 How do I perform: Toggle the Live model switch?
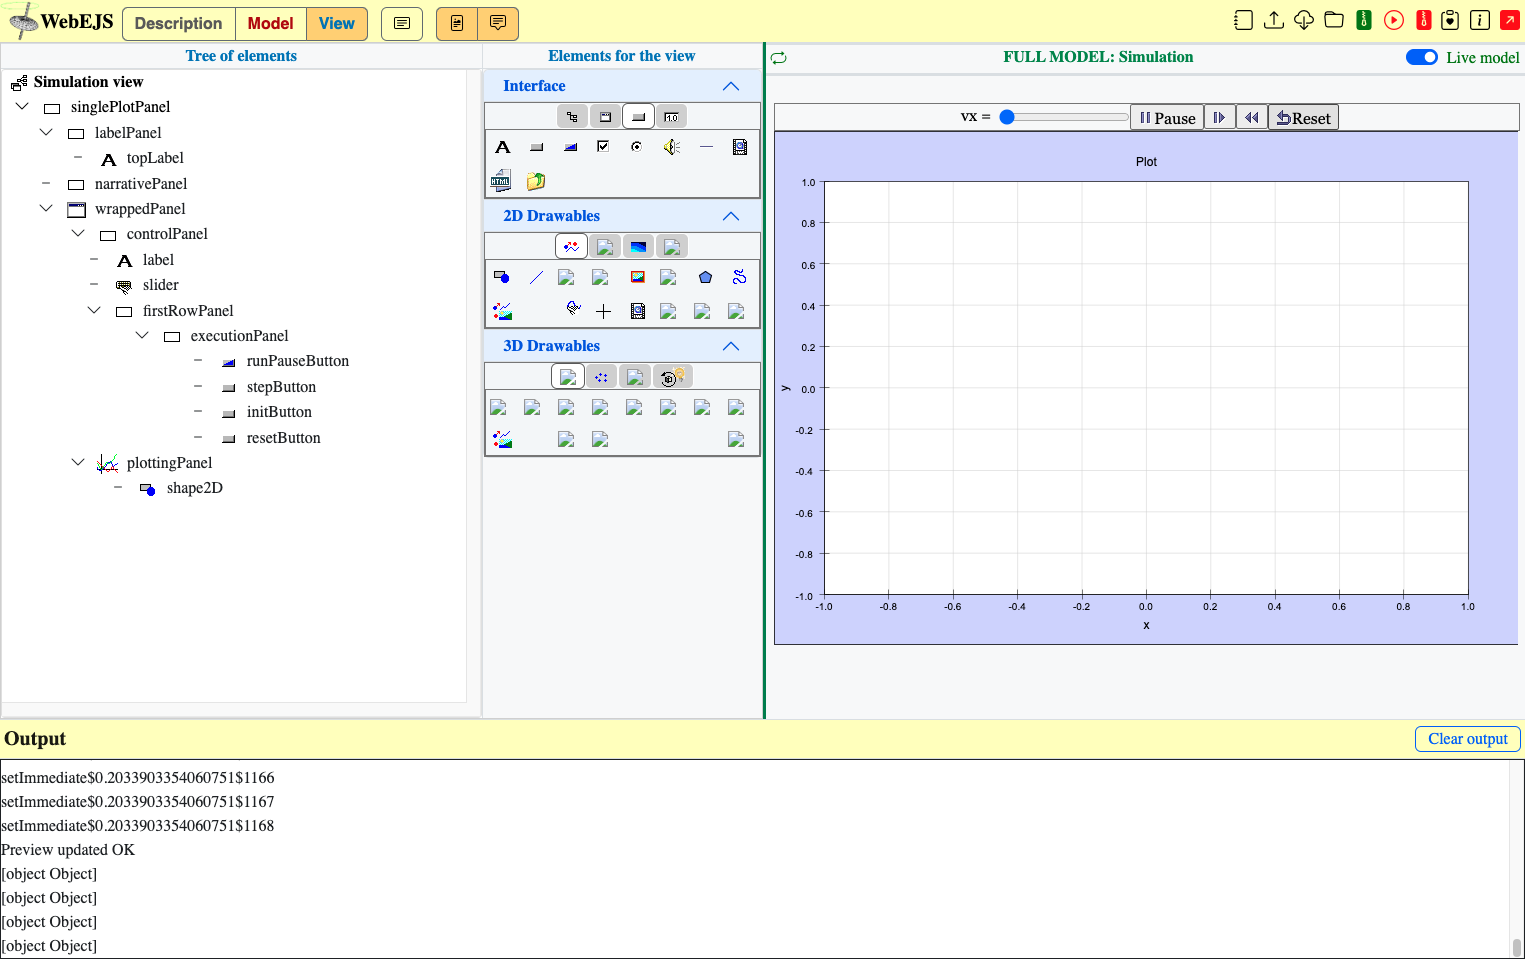(x=1422, y=57)
